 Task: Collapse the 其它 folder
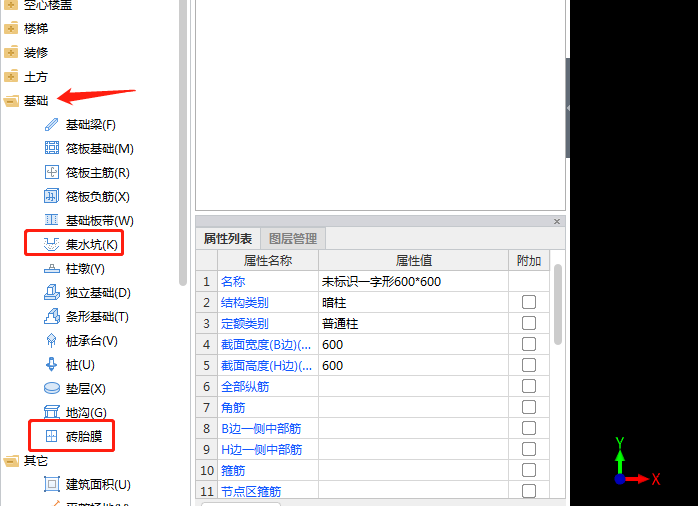coord(11,461)
